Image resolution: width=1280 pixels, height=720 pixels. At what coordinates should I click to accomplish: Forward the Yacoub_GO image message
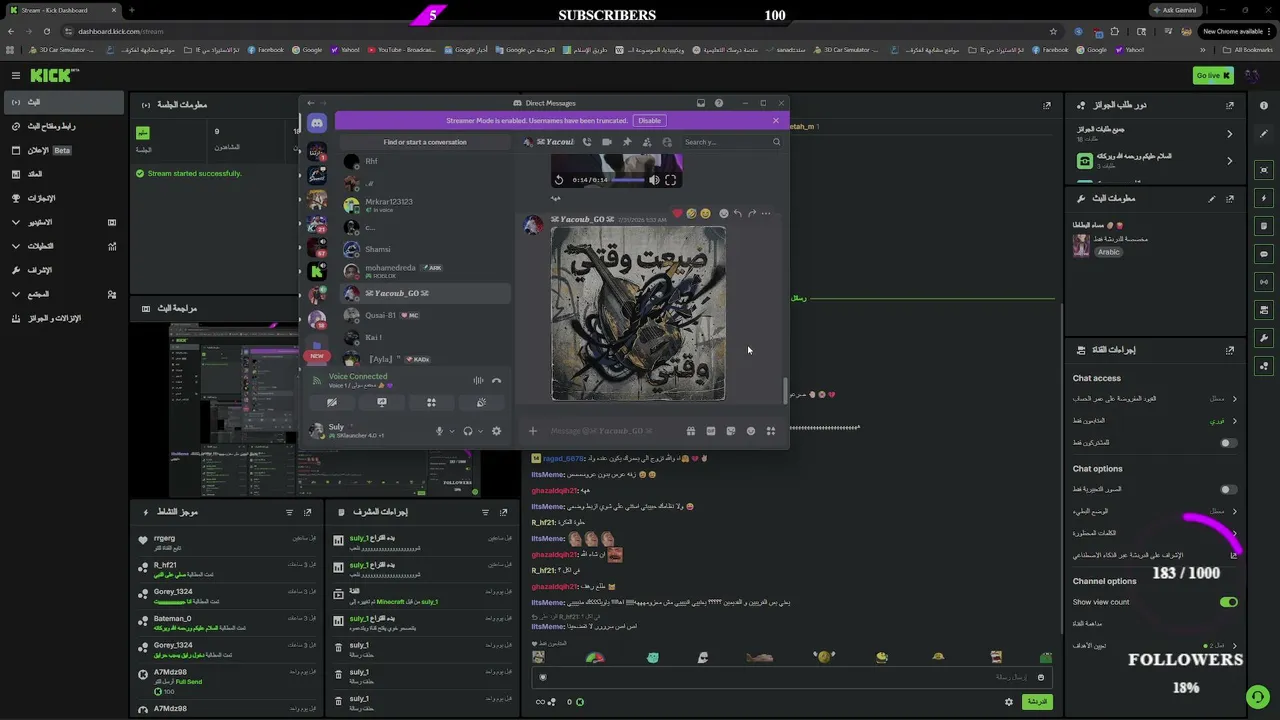tap(752, 213)
